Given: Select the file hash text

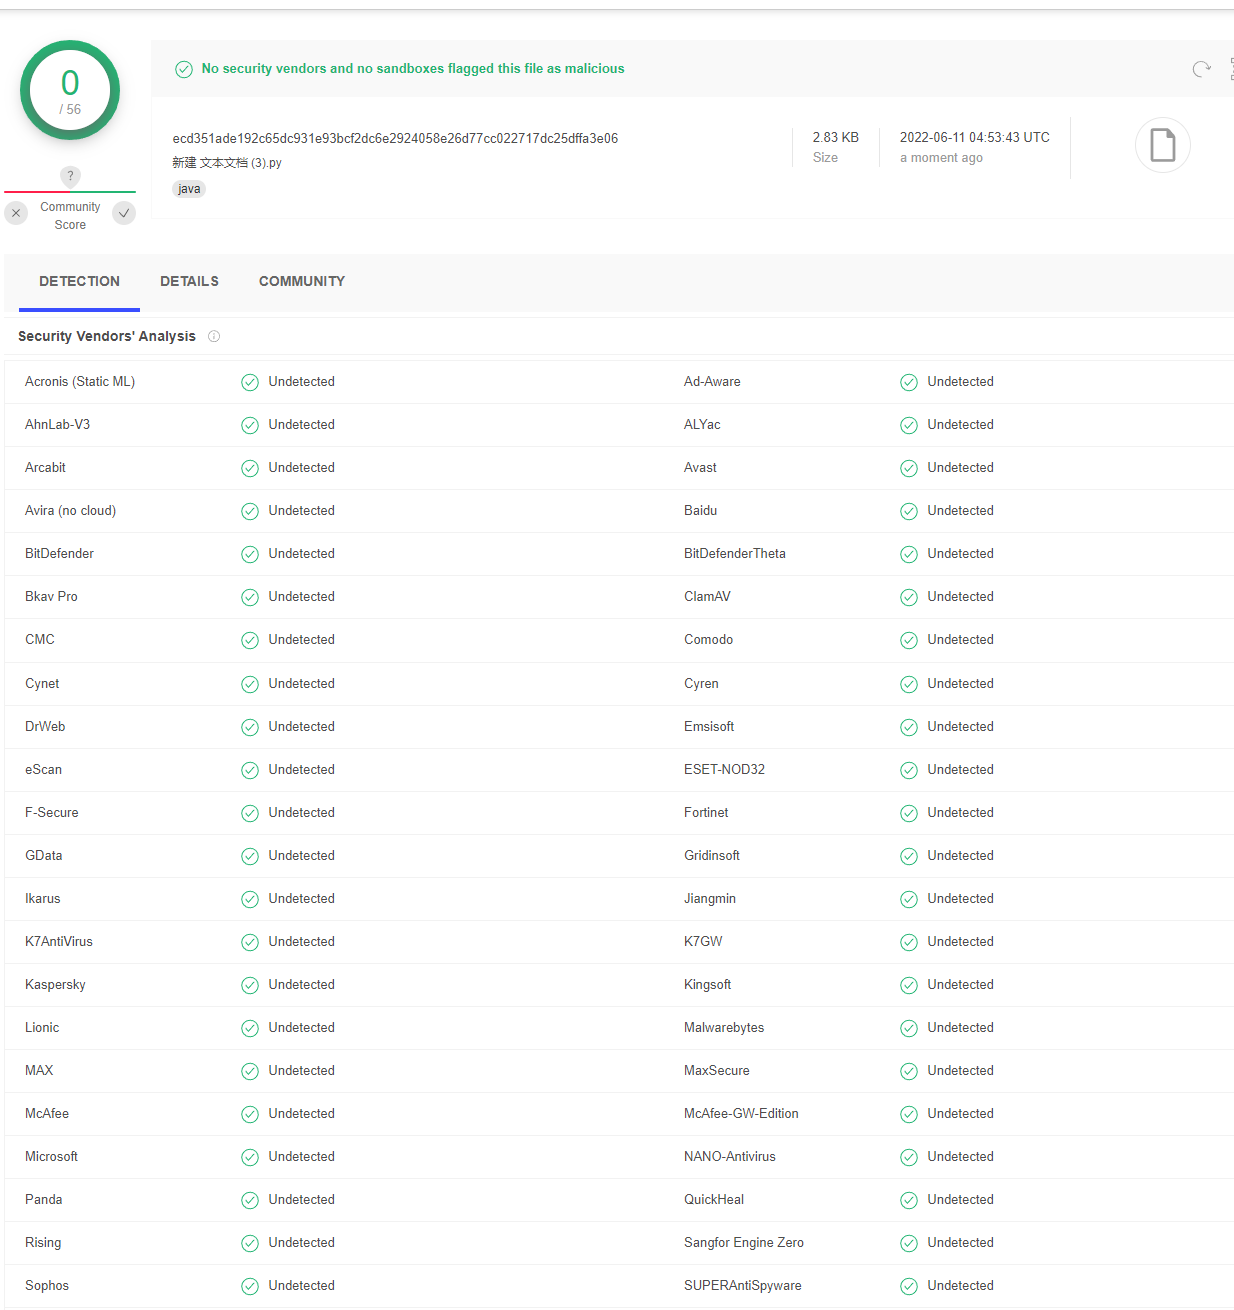Looking at the screenshot, I should click(395, 138).
